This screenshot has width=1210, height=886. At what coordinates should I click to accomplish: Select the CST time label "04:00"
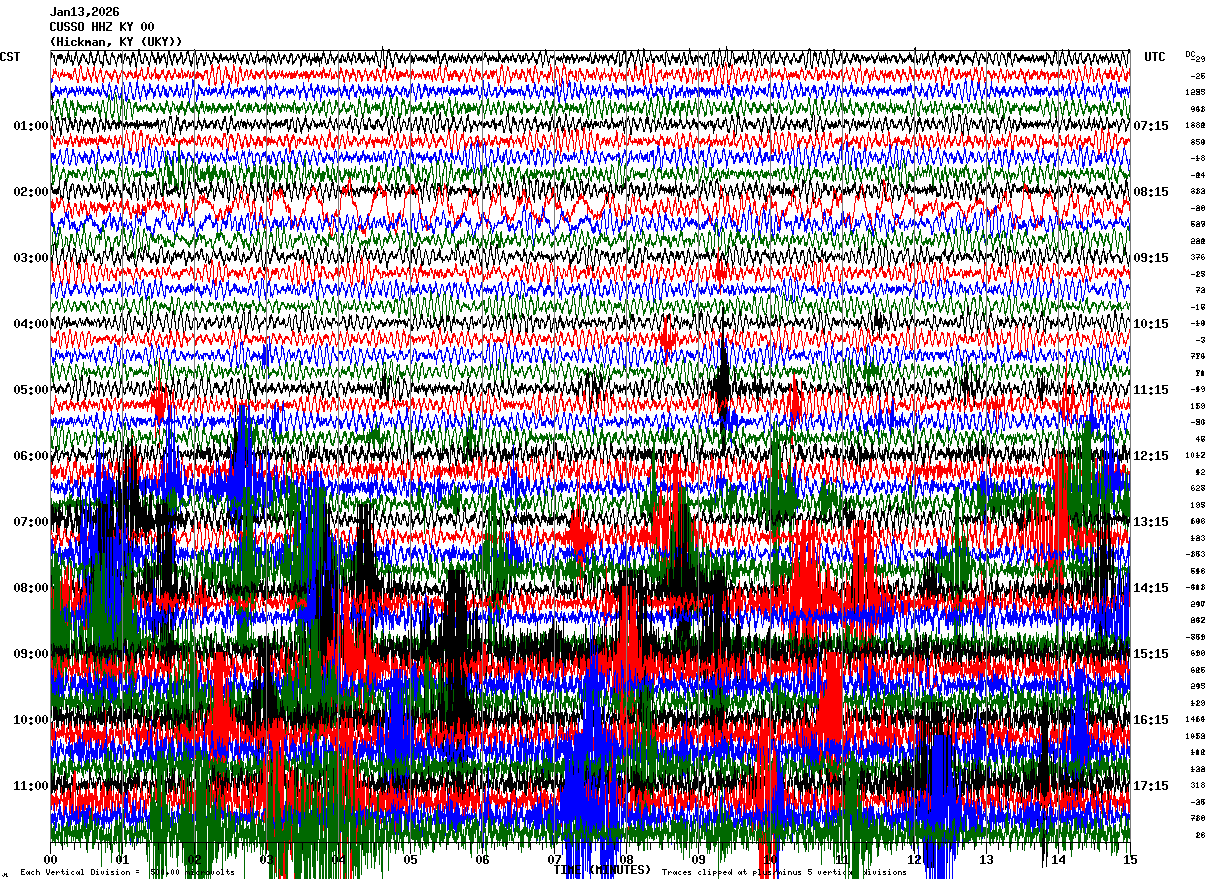[x=31, y=324]
